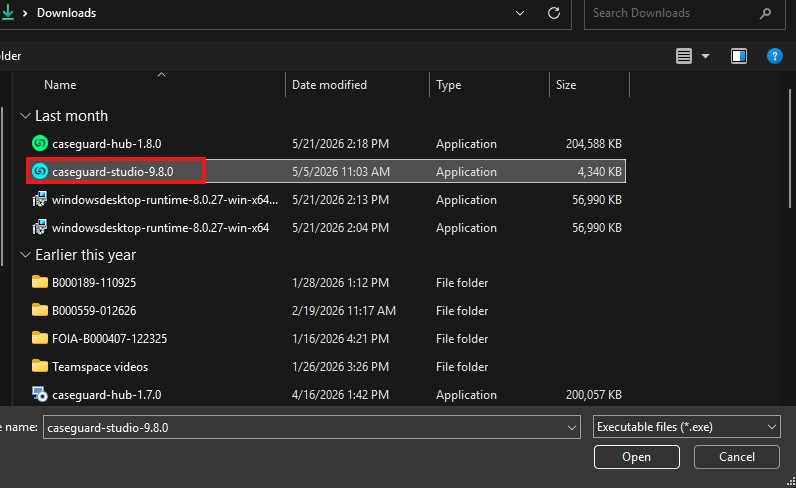Sort by the Type column header

click(x=448, y=85)
